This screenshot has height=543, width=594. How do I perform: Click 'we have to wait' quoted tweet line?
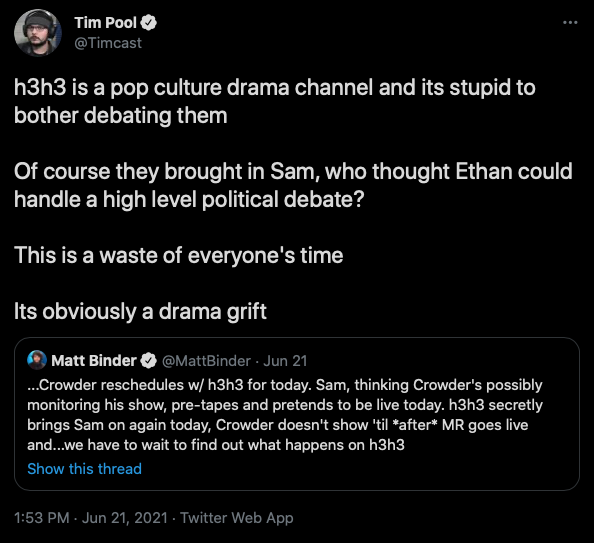pos(216,445)
